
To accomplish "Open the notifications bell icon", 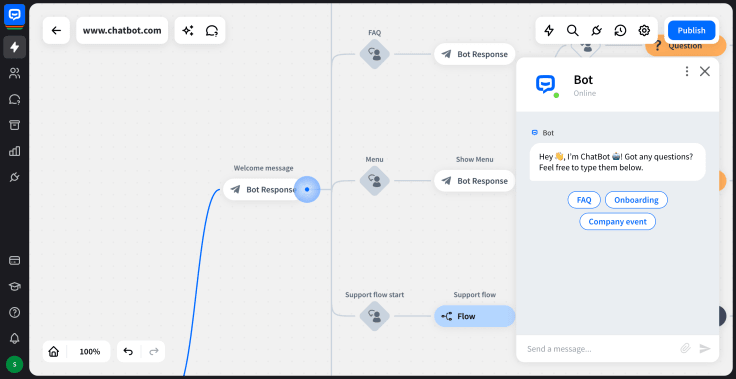I will [15, 338].
